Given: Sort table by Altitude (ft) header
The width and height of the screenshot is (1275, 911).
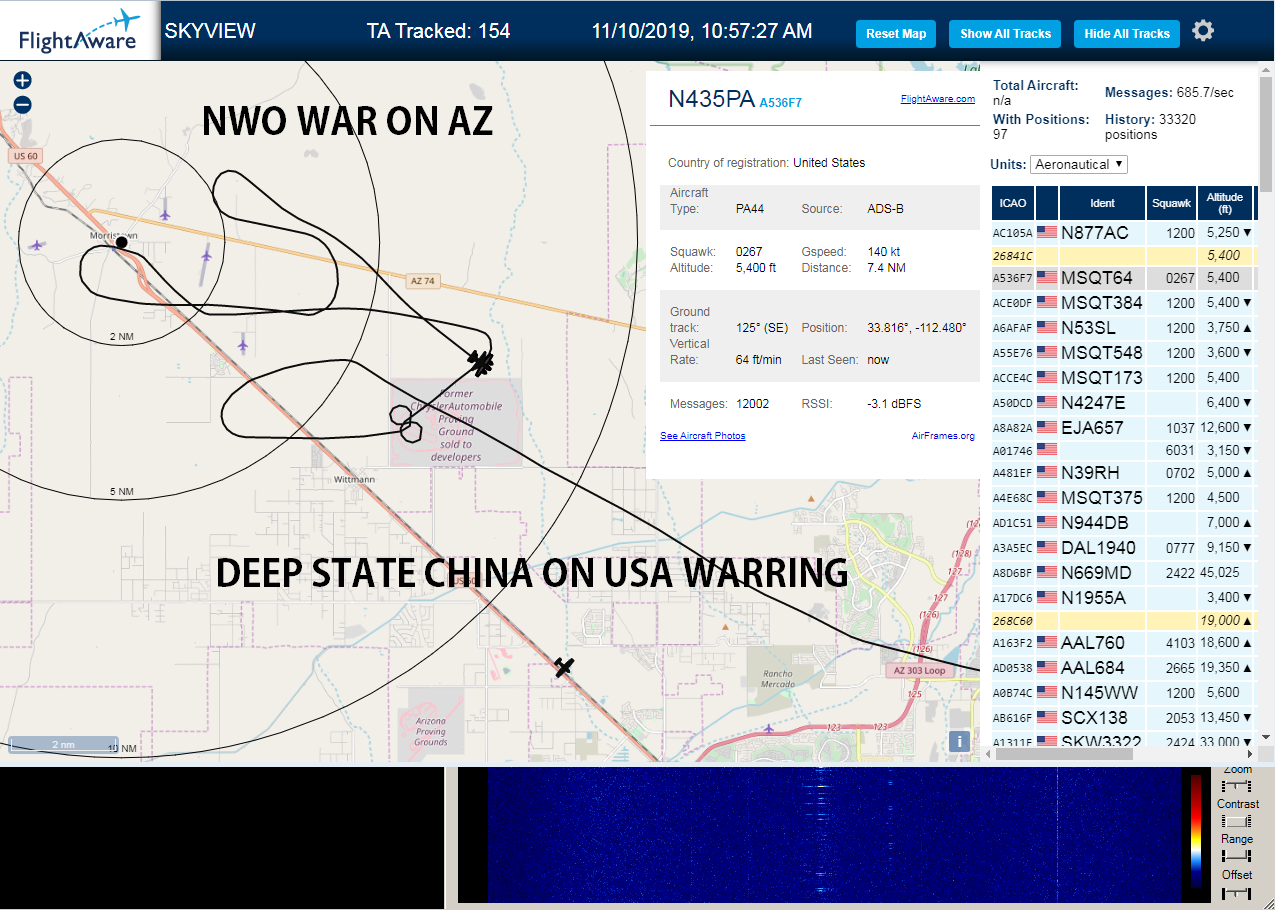Looking at the screenshot, I should tap(1224, 203).
